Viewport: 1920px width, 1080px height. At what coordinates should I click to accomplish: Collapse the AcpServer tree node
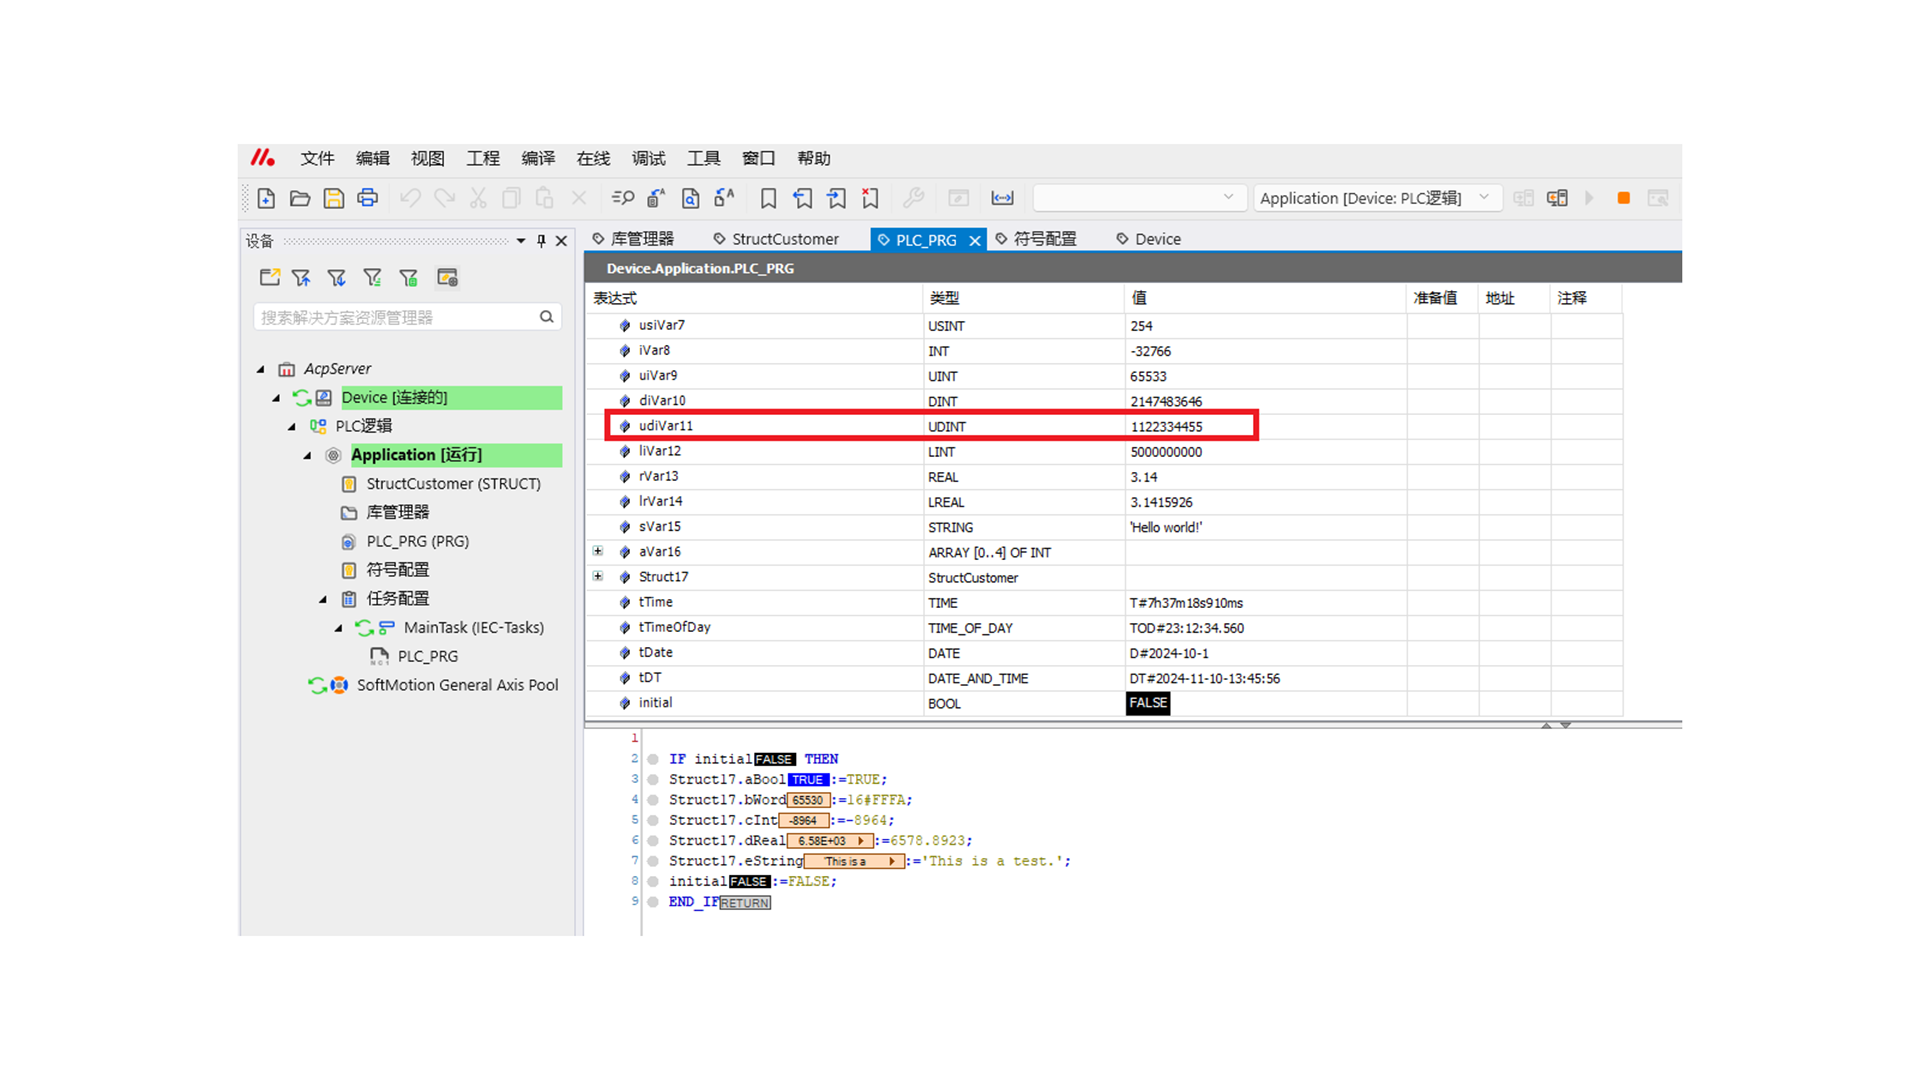(x=261, y=369)
